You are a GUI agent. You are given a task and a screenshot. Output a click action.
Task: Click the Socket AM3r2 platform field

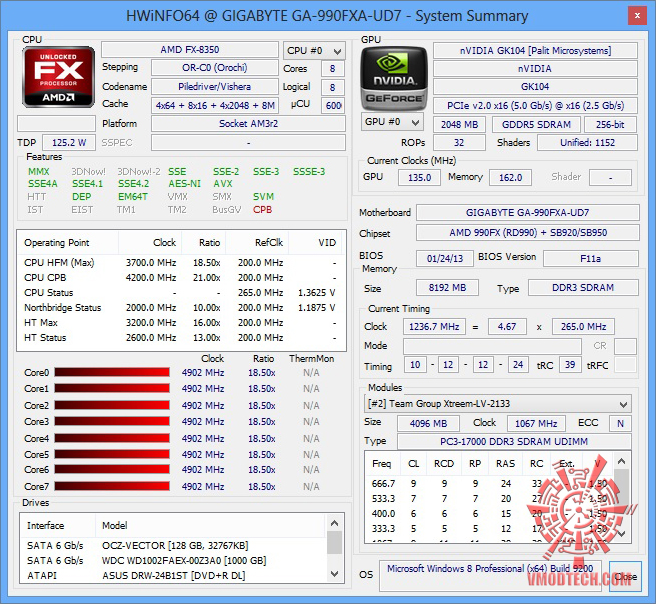tap(249, 124)
